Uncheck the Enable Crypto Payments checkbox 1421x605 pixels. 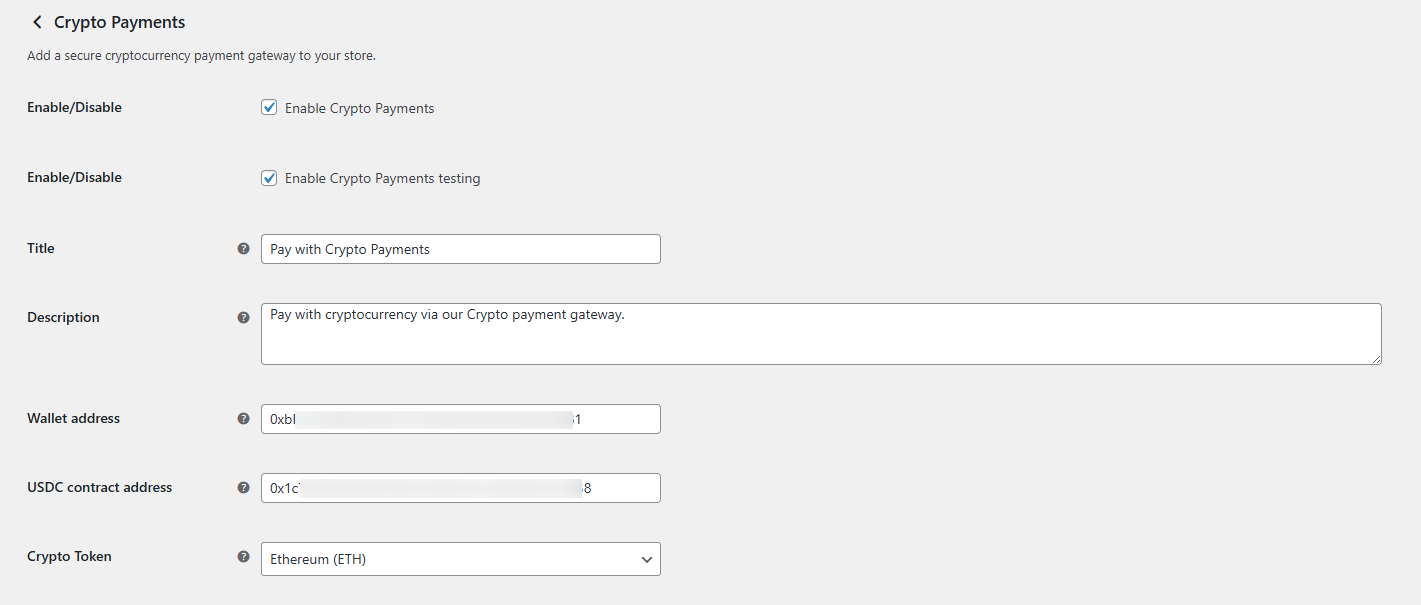269,107
